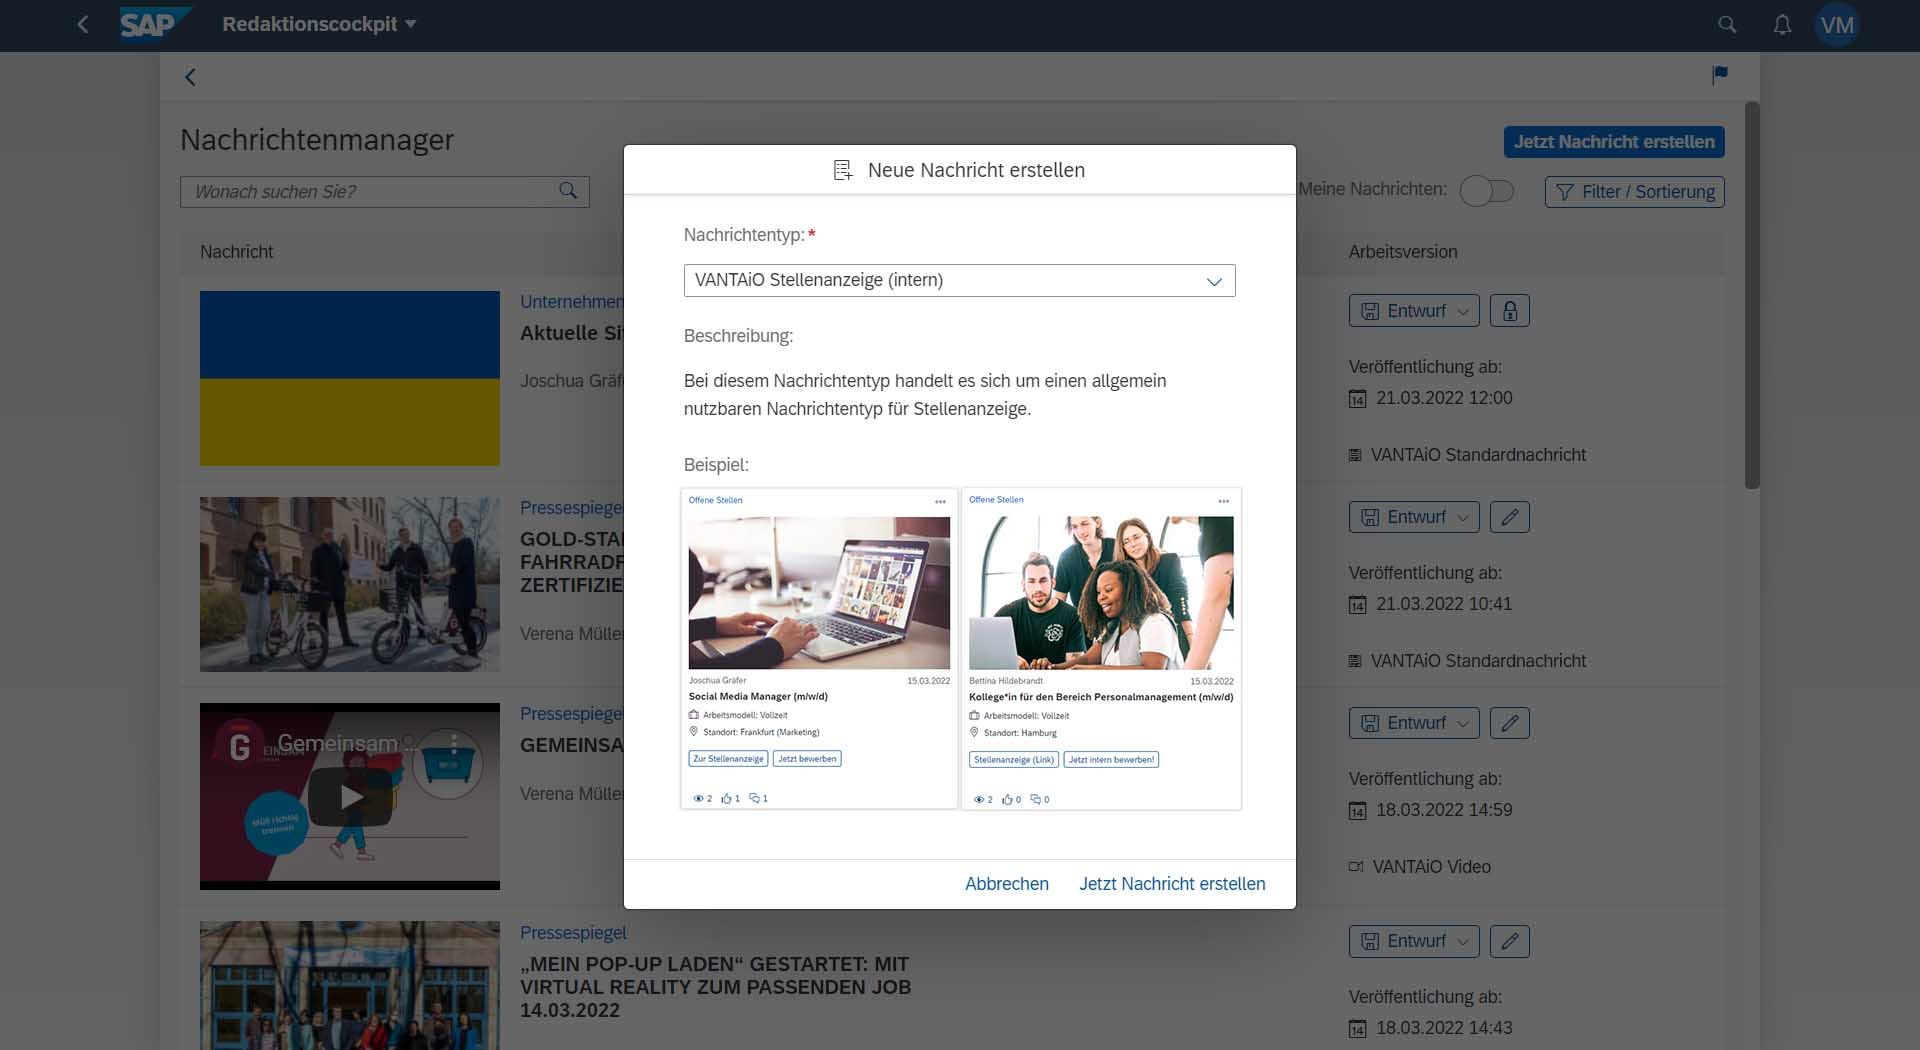
Task: Expand the Nachrichtentyp dropdown
Action: tap(1214, 281)
